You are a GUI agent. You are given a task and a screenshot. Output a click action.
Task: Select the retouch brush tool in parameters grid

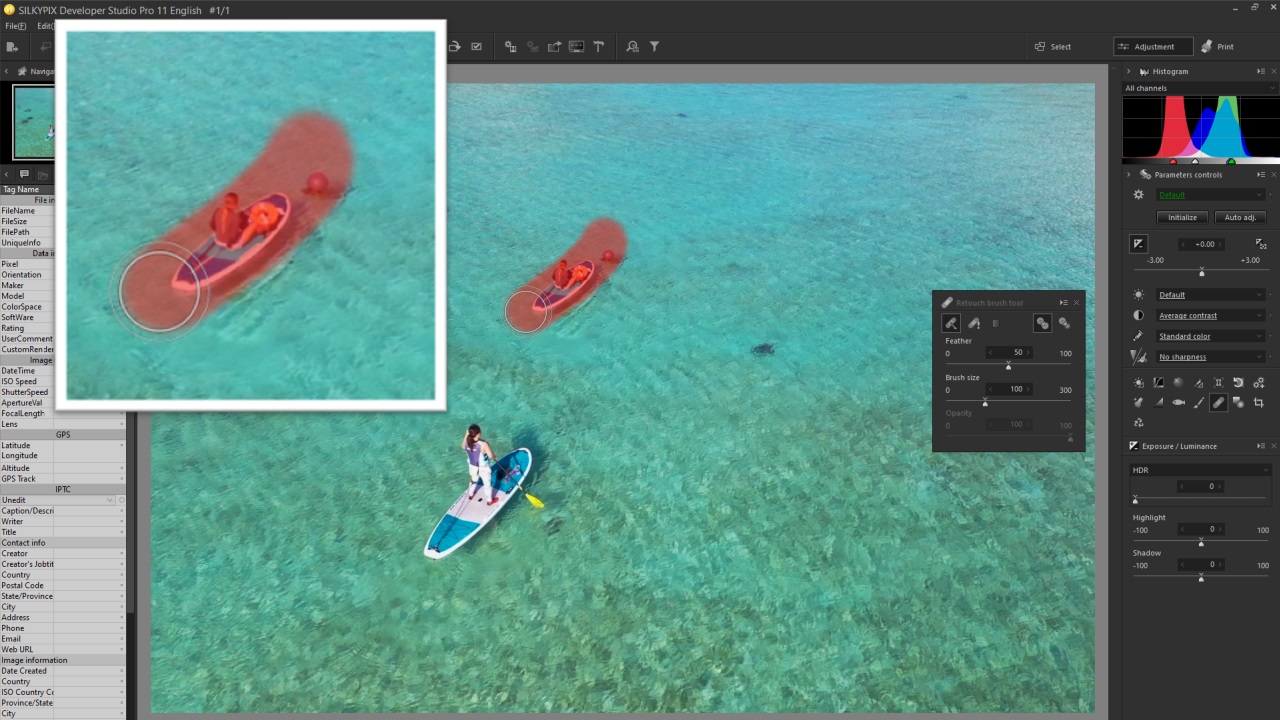pyautogui.click(x=1218, y=403)
